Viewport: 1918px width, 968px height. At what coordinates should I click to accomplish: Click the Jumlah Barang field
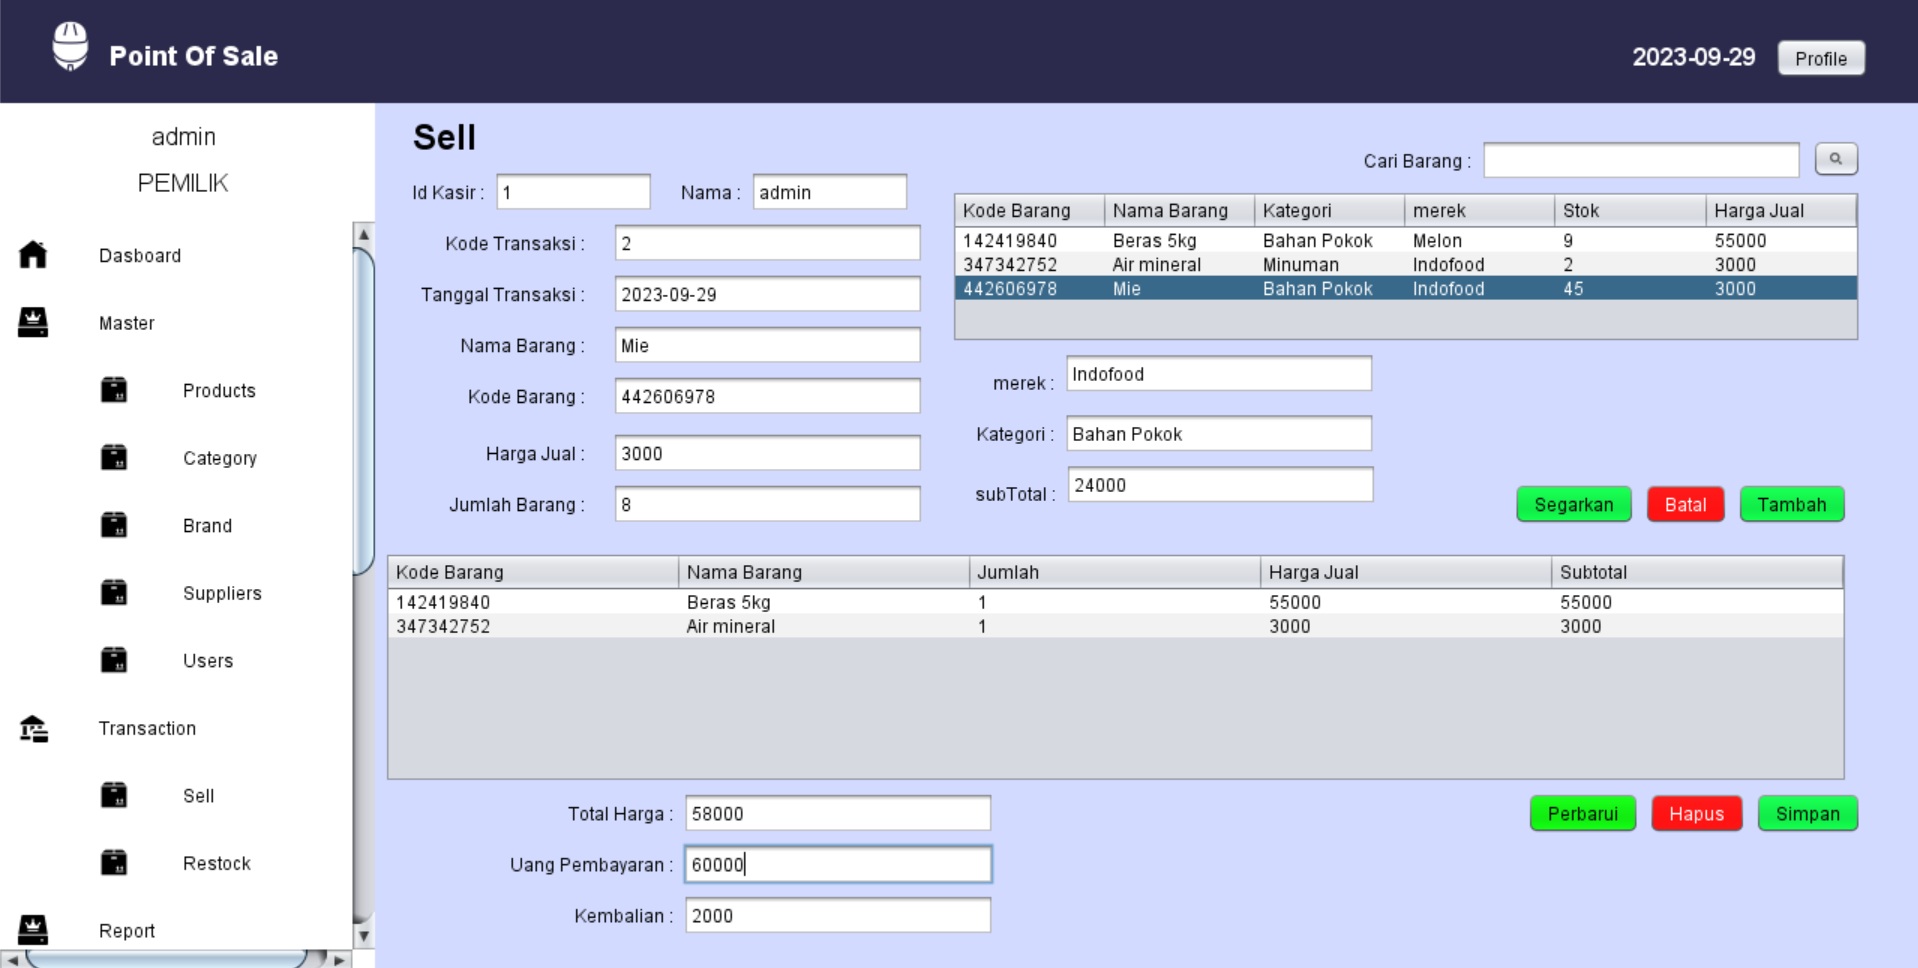point(767,504)
